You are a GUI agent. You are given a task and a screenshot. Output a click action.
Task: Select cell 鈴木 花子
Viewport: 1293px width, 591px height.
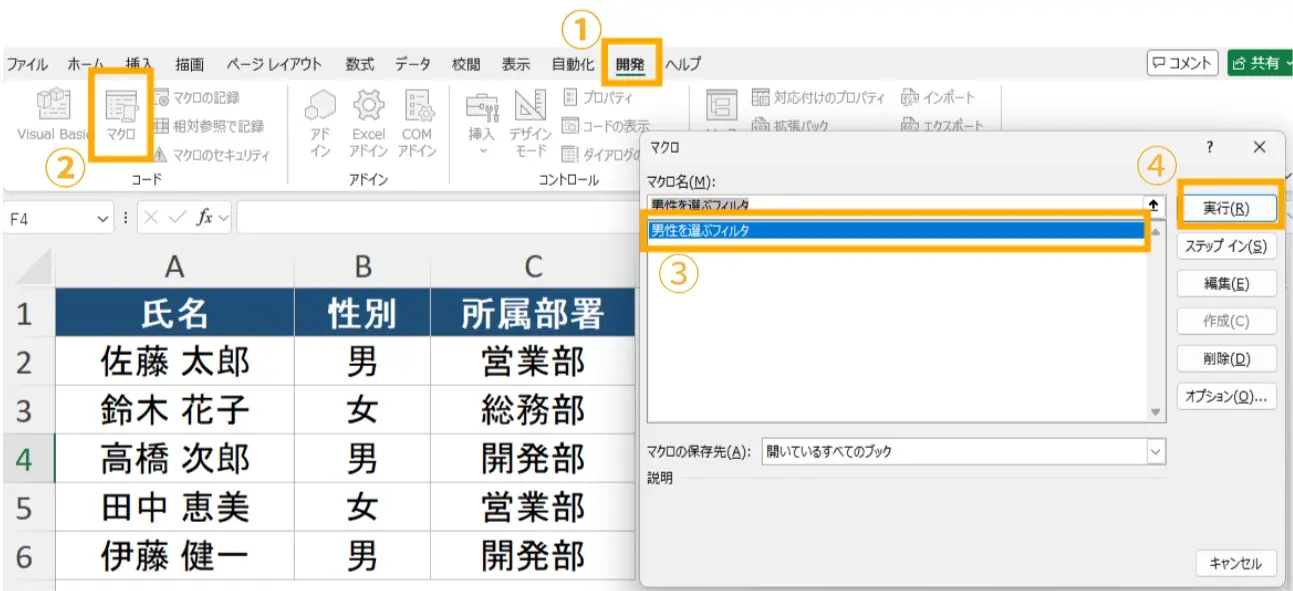174,411
